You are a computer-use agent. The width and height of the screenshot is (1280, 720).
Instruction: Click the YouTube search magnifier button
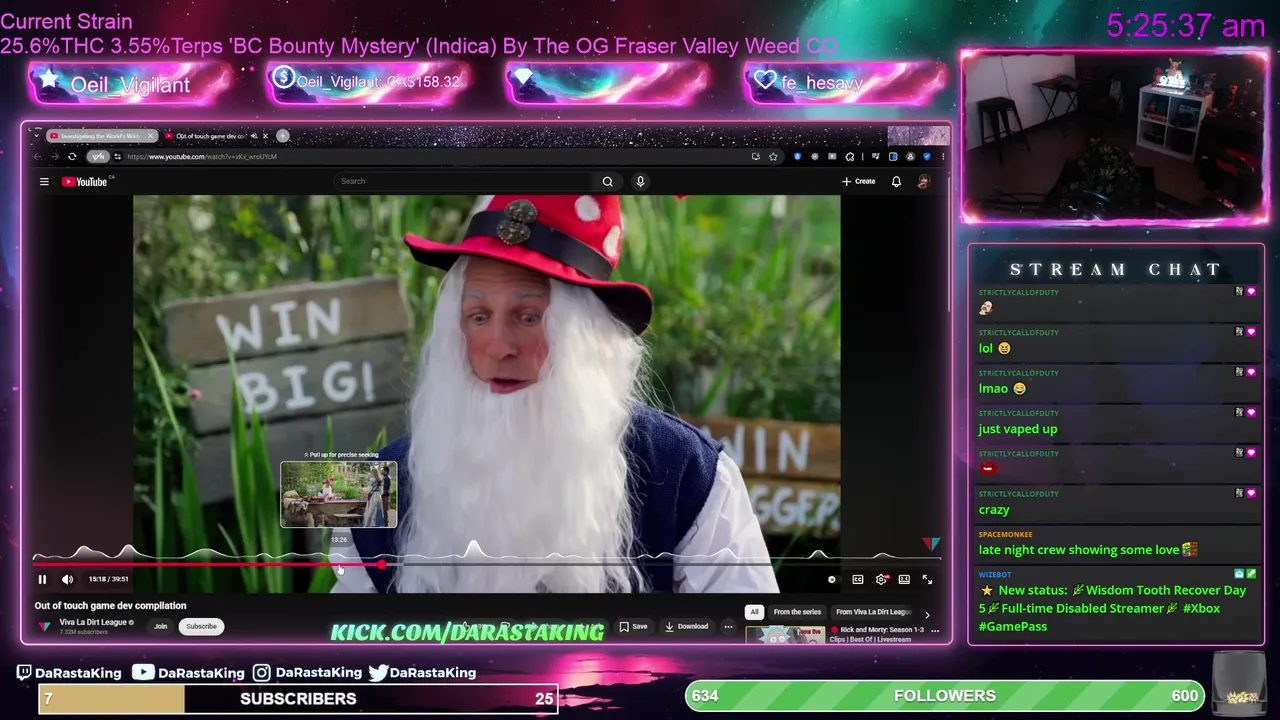point(607,181)
